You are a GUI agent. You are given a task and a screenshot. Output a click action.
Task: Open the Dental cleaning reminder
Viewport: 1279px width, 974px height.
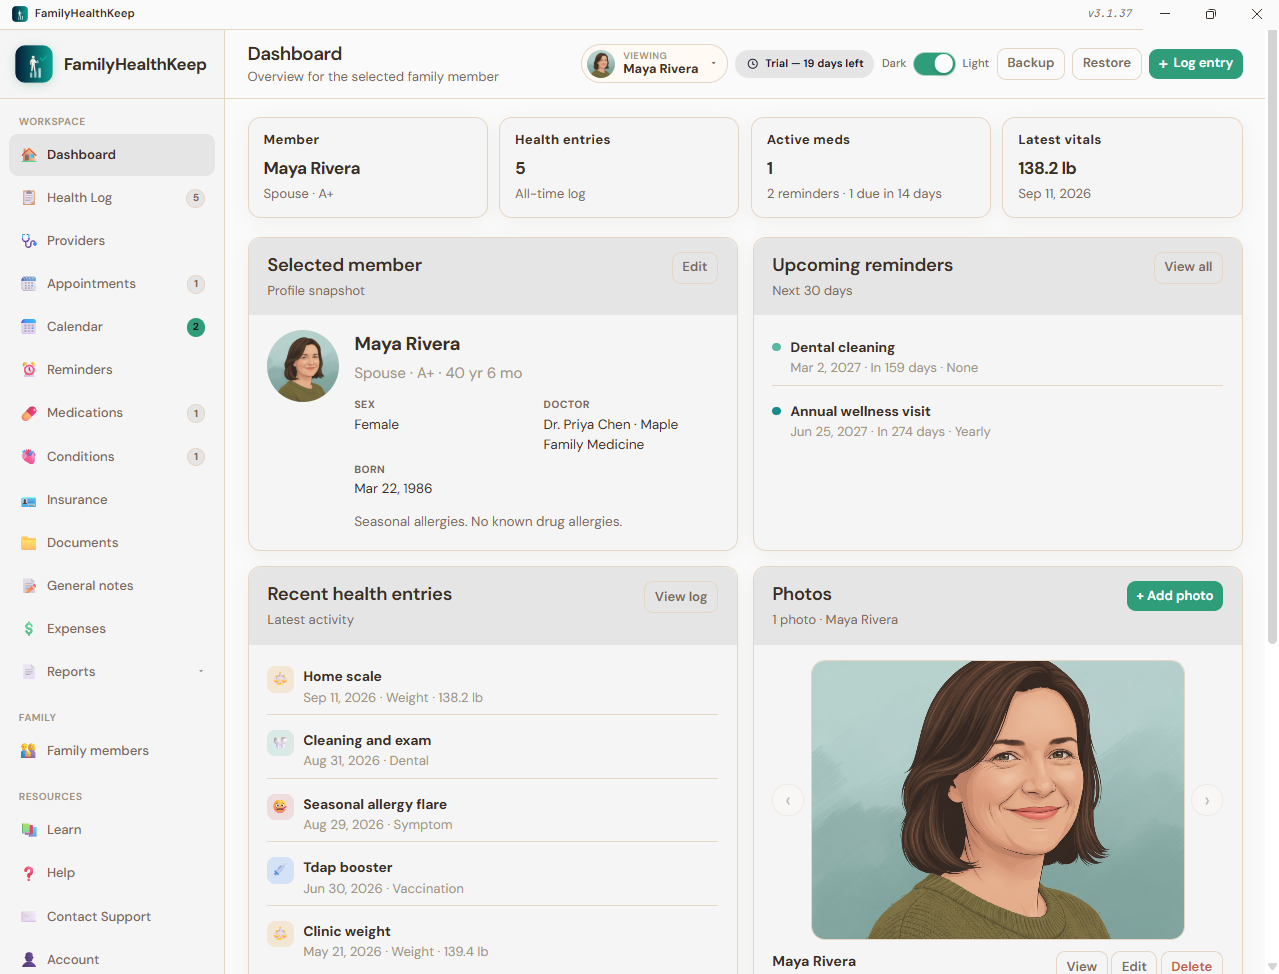click(x=997, y=357)
